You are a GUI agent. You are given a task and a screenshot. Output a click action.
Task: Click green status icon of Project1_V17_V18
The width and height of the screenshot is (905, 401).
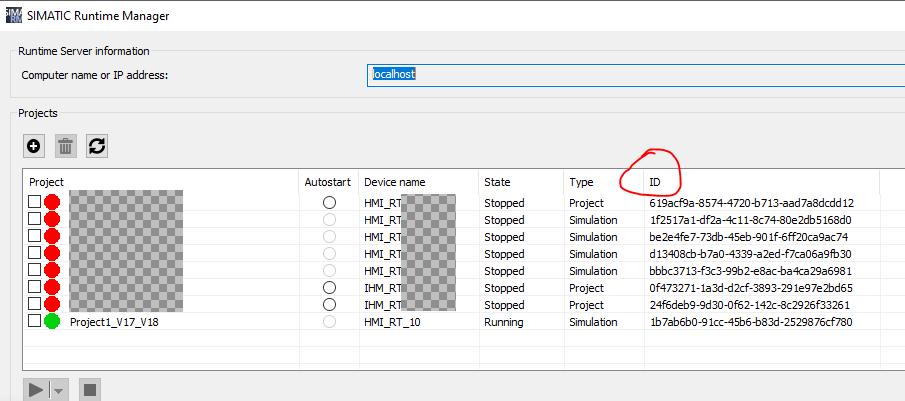tap(52, 322)
